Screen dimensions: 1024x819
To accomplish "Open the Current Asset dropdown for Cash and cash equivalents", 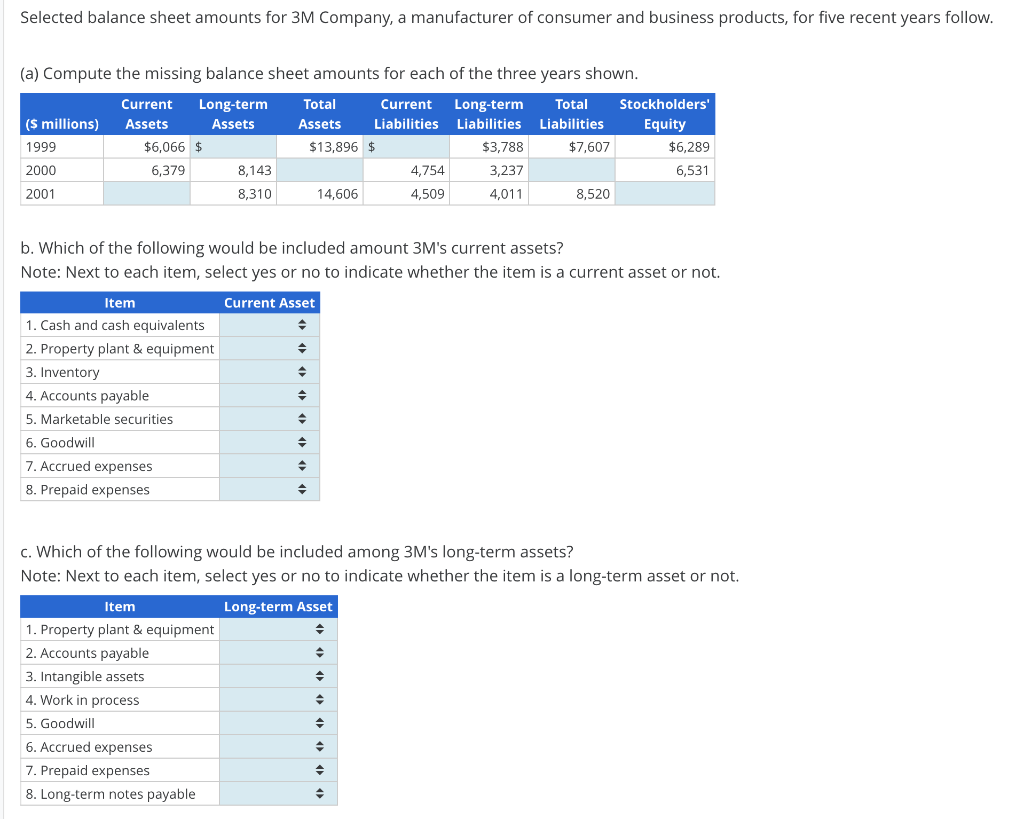I will coord(305,324).
